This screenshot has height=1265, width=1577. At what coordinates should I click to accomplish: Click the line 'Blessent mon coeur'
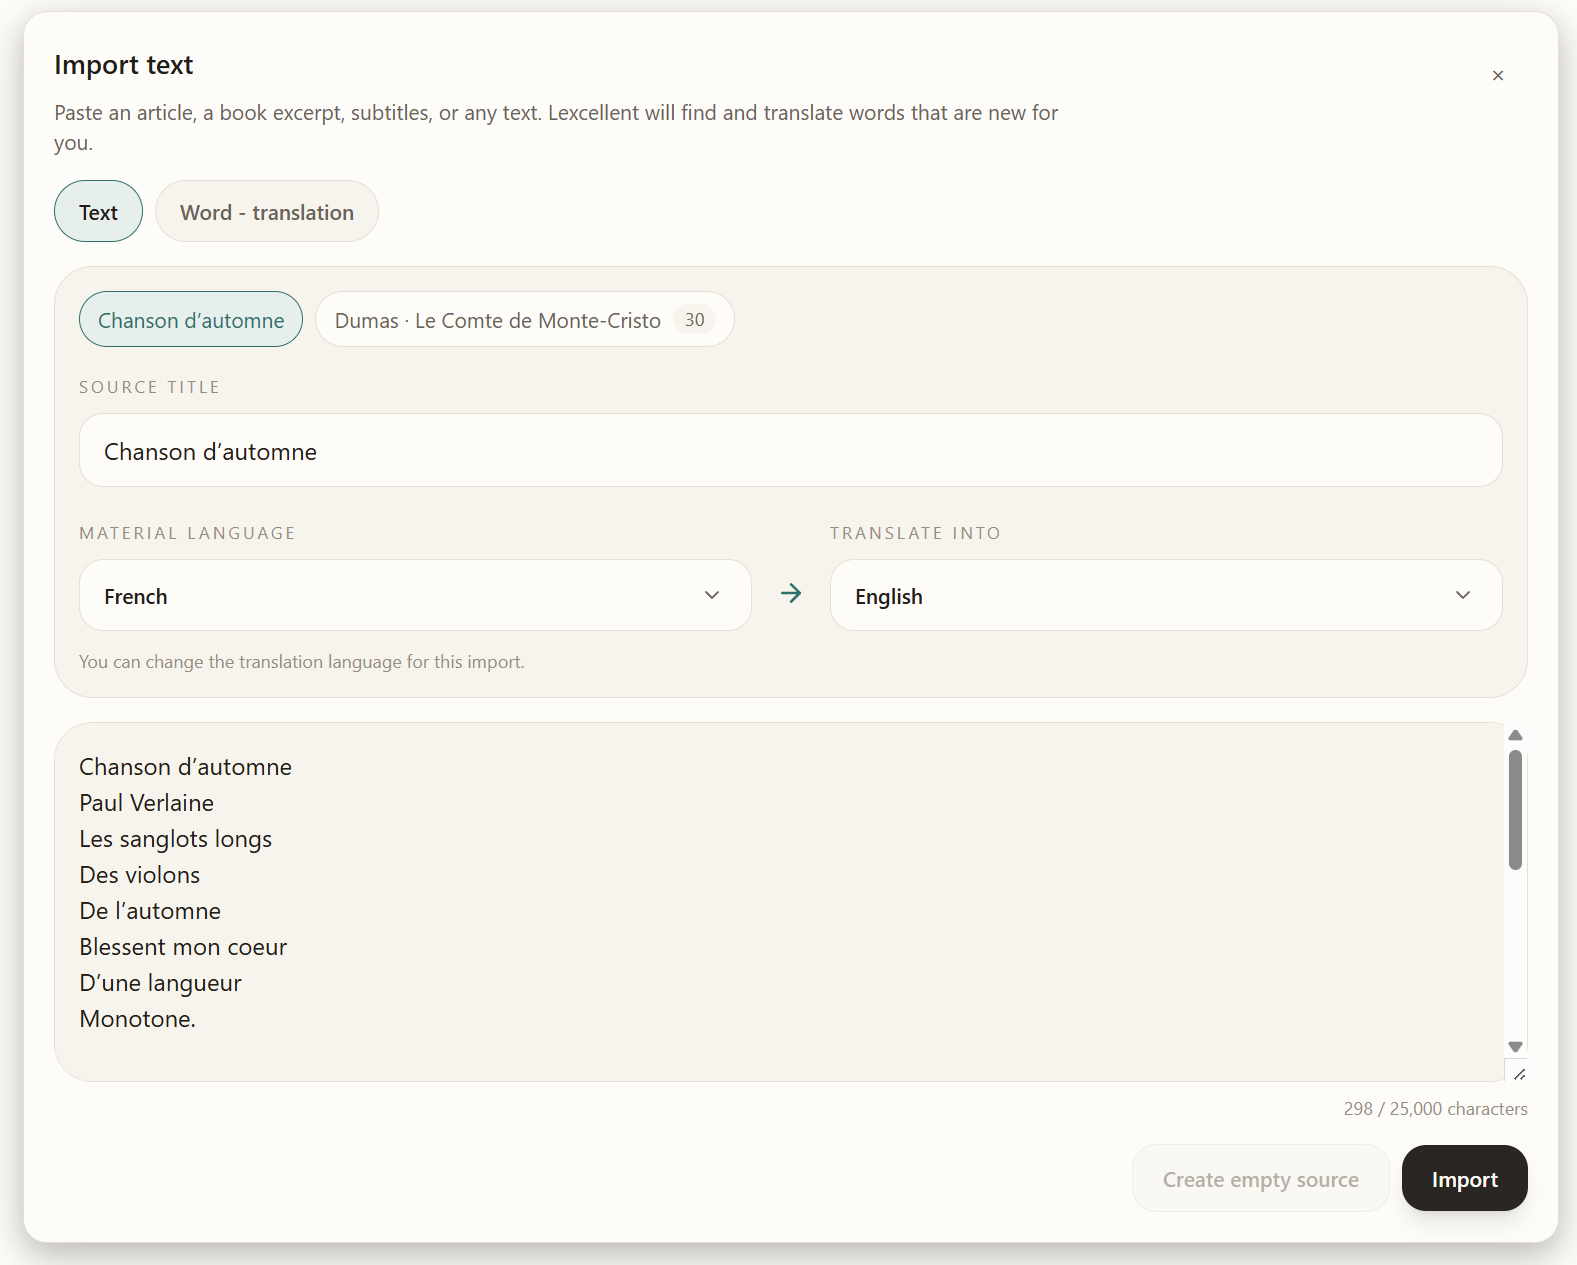(183, 947)
